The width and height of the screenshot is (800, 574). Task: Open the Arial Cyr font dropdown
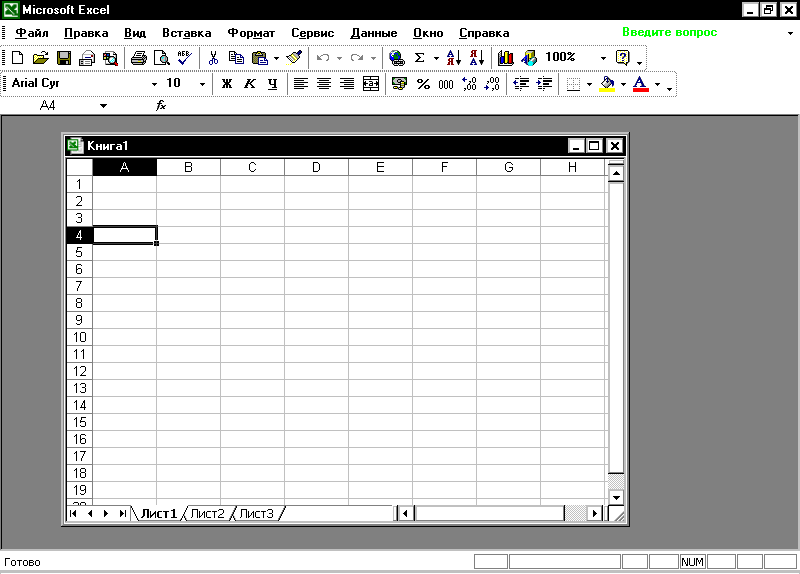pos(155,84)
